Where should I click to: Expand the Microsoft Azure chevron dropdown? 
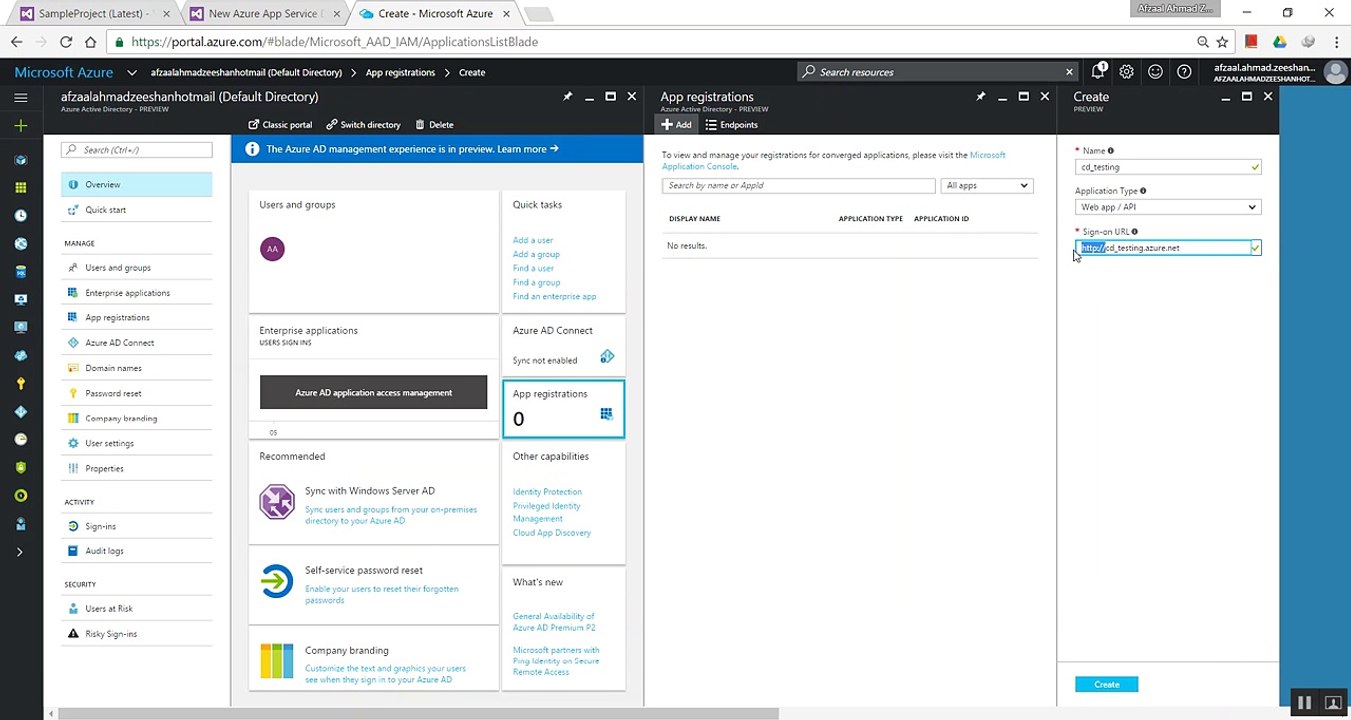pyautogui.click(x=132, y=72)
